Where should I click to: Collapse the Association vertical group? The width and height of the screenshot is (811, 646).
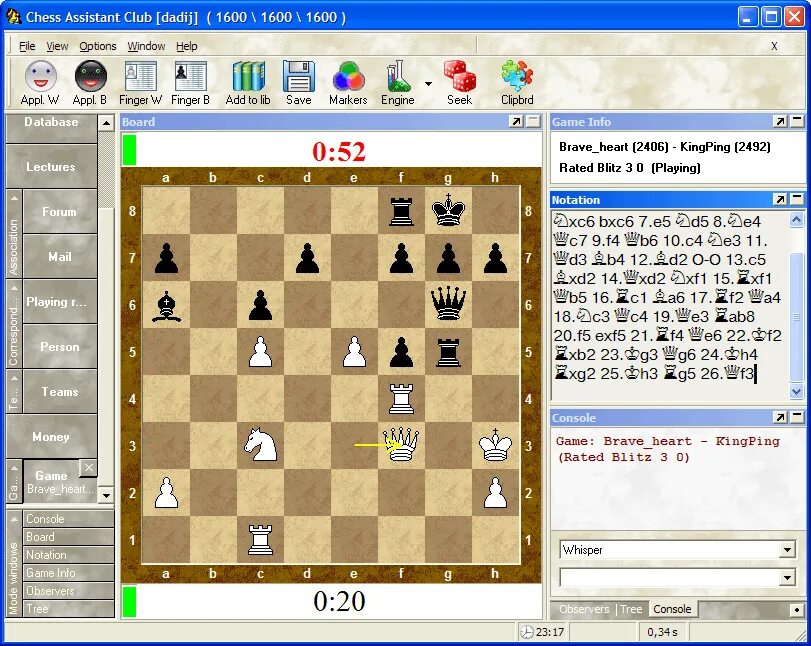click(13, 234)
